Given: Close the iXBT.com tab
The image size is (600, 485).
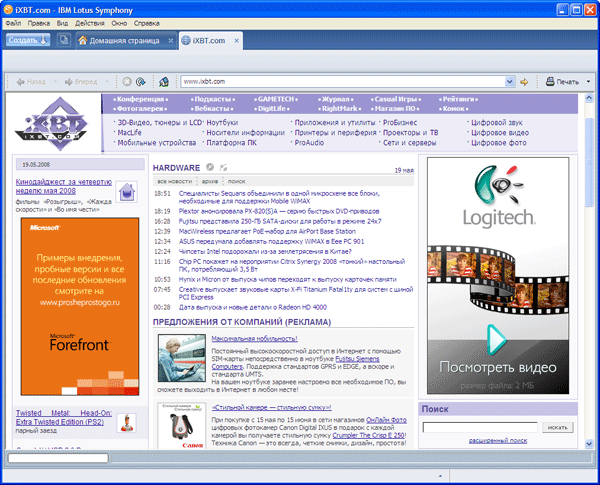Looking at the screenshot, I should (236, 41).
